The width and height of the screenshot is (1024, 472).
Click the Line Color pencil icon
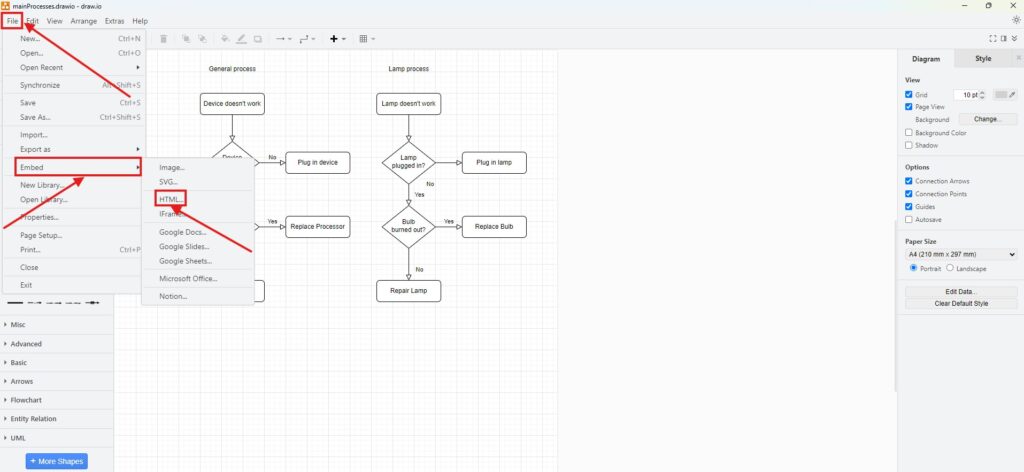pyautogui.click(x=242, y=39)
